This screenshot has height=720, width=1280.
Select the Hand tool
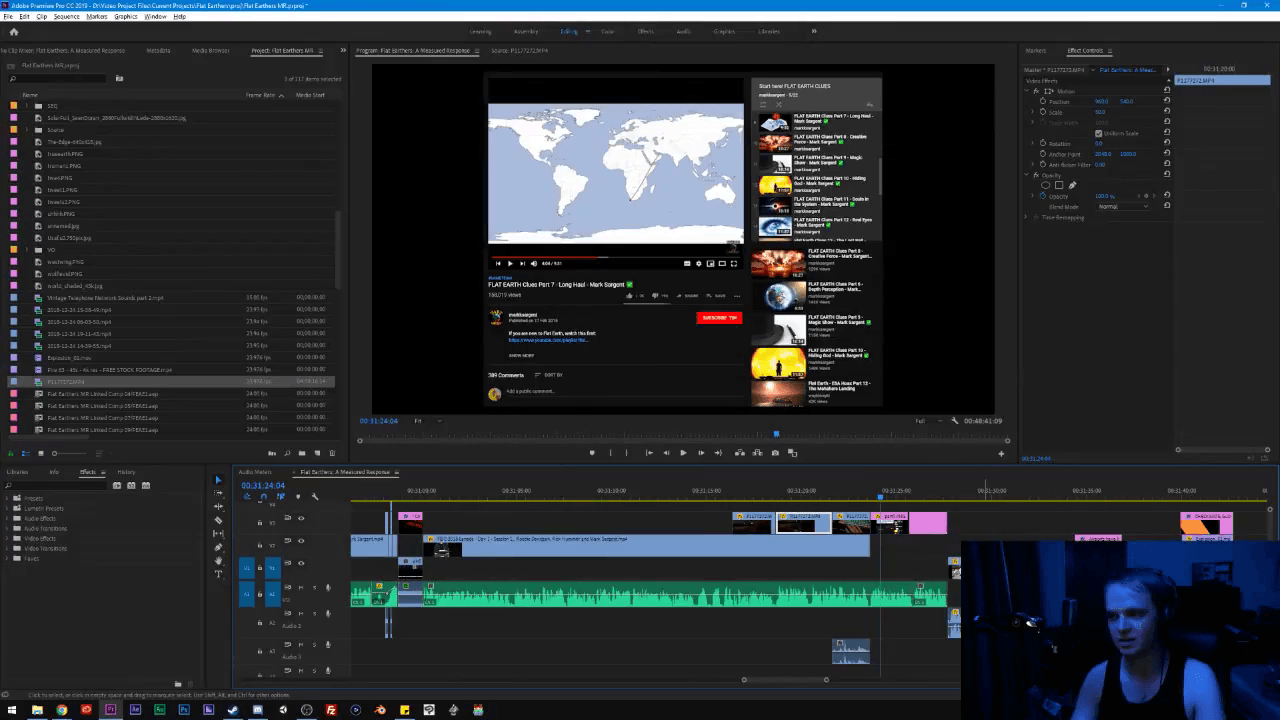point(218,561)
